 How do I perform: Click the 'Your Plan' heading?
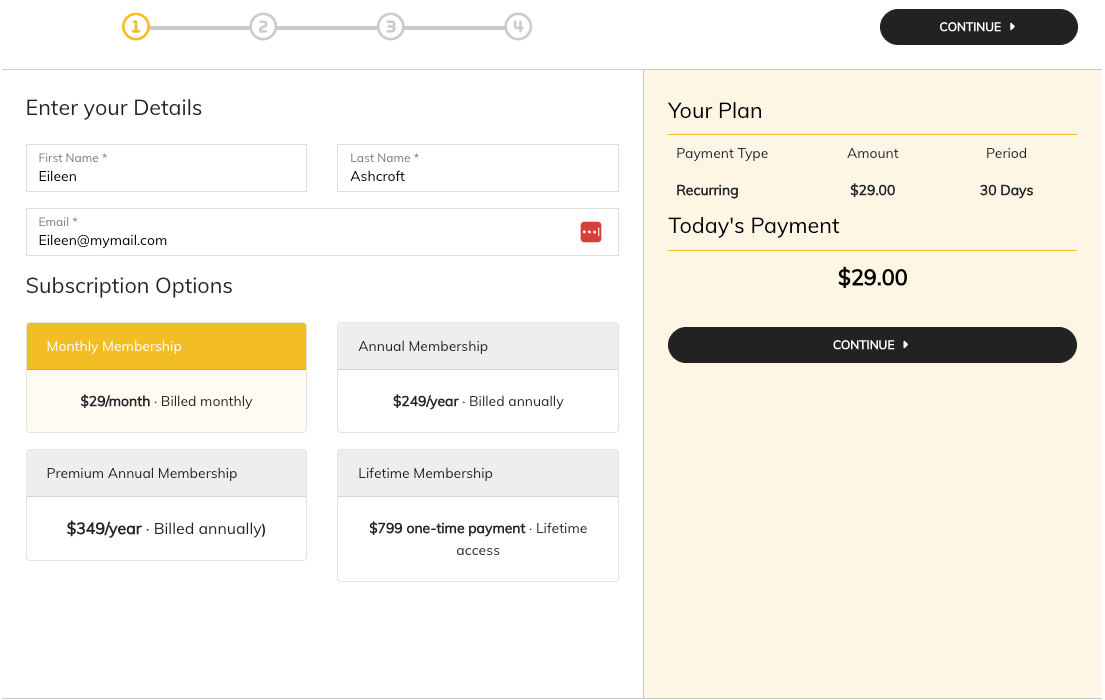[715, 111]
